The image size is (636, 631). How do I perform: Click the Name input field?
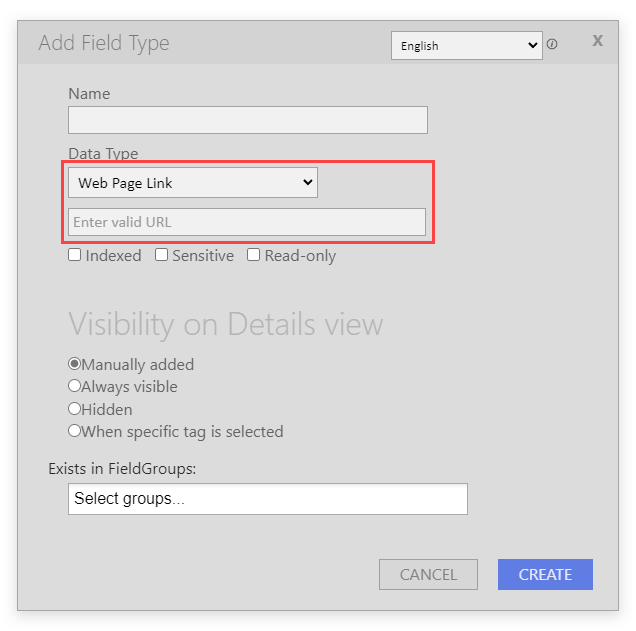tap(248, 120)
